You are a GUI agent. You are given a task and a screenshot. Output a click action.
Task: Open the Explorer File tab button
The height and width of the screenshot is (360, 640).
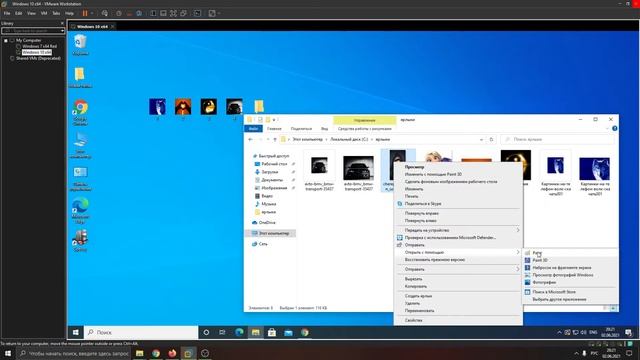tap(253, 129)
